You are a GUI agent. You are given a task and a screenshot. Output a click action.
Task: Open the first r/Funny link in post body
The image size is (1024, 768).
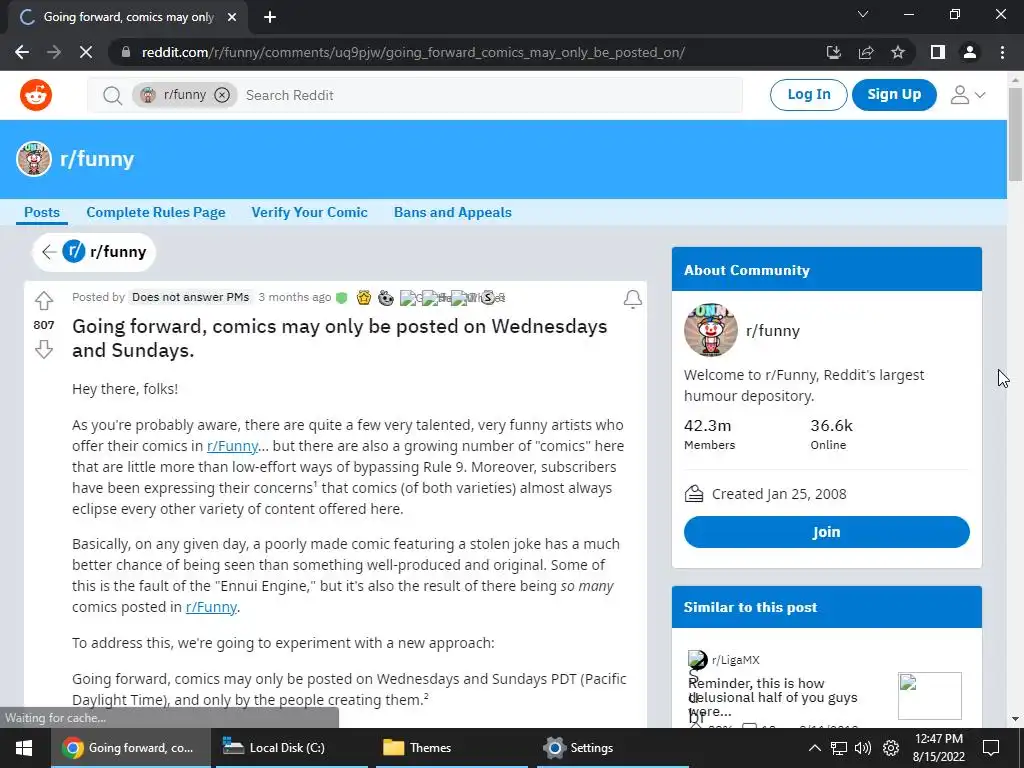tap(232, 446)
